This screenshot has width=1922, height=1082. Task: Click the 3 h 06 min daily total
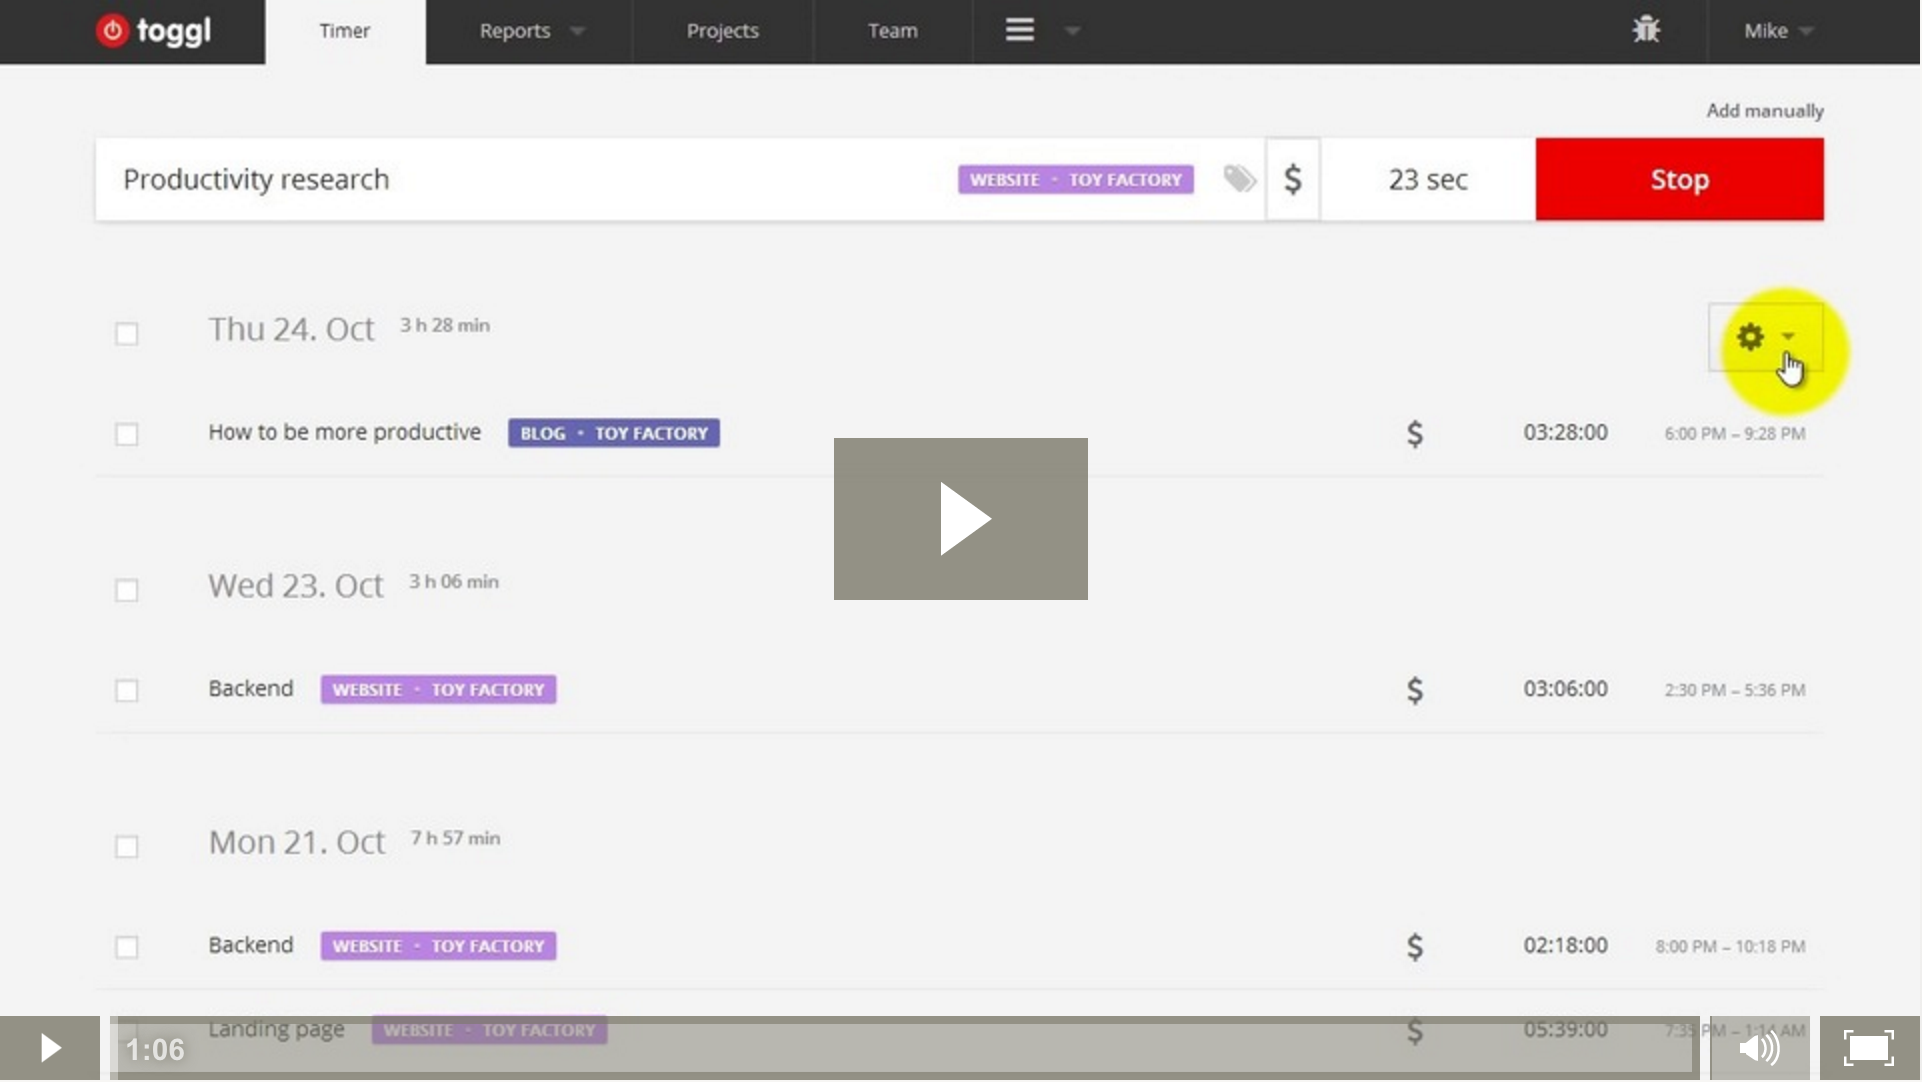point(454,581)
